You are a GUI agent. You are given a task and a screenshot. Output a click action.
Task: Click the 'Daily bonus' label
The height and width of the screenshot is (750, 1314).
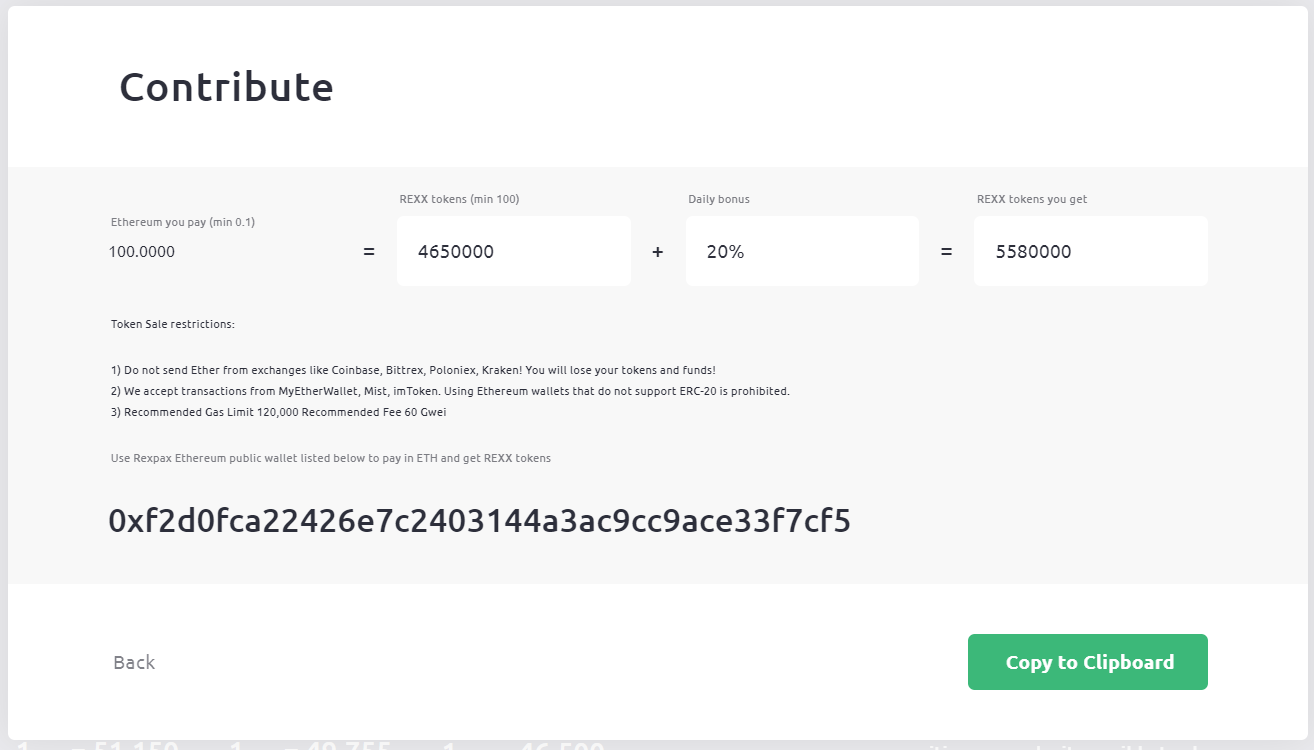[718, 199]
